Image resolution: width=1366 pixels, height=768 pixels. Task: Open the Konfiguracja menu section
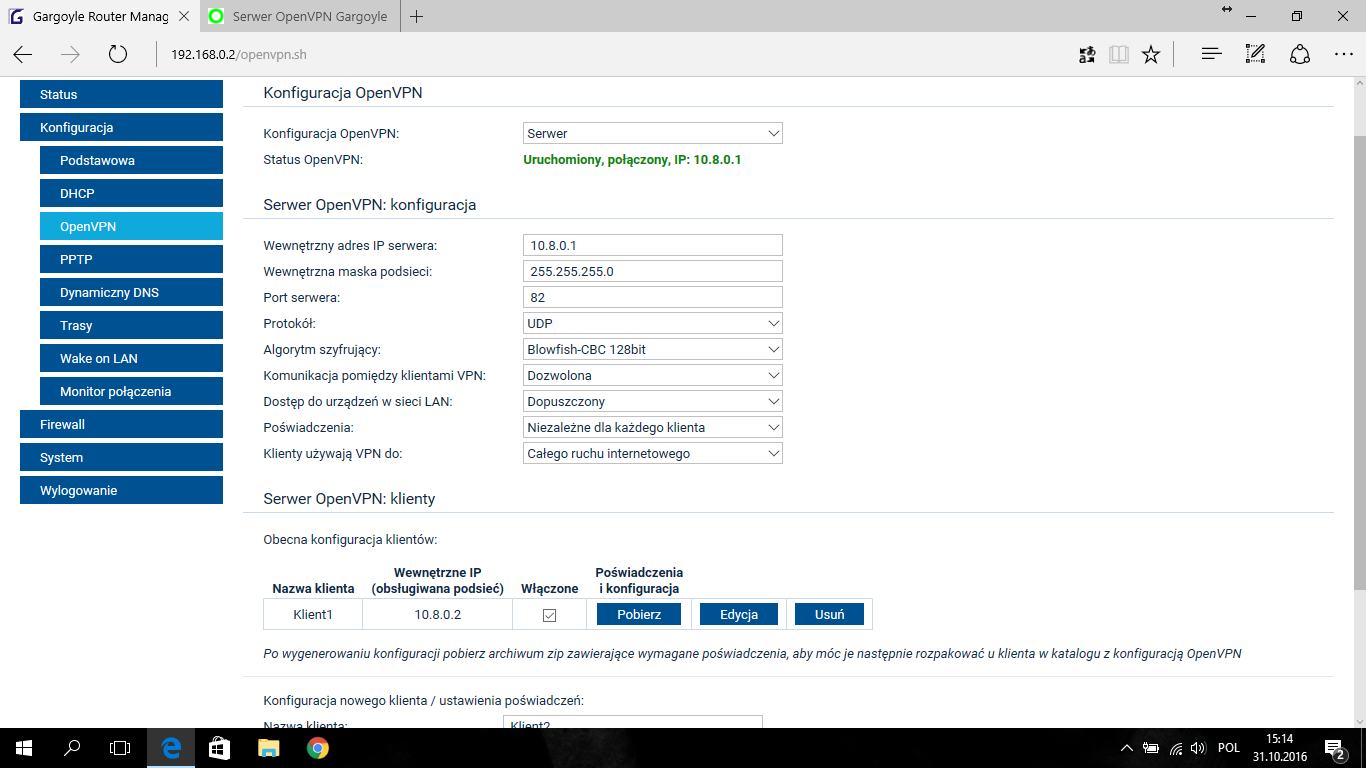121,127
